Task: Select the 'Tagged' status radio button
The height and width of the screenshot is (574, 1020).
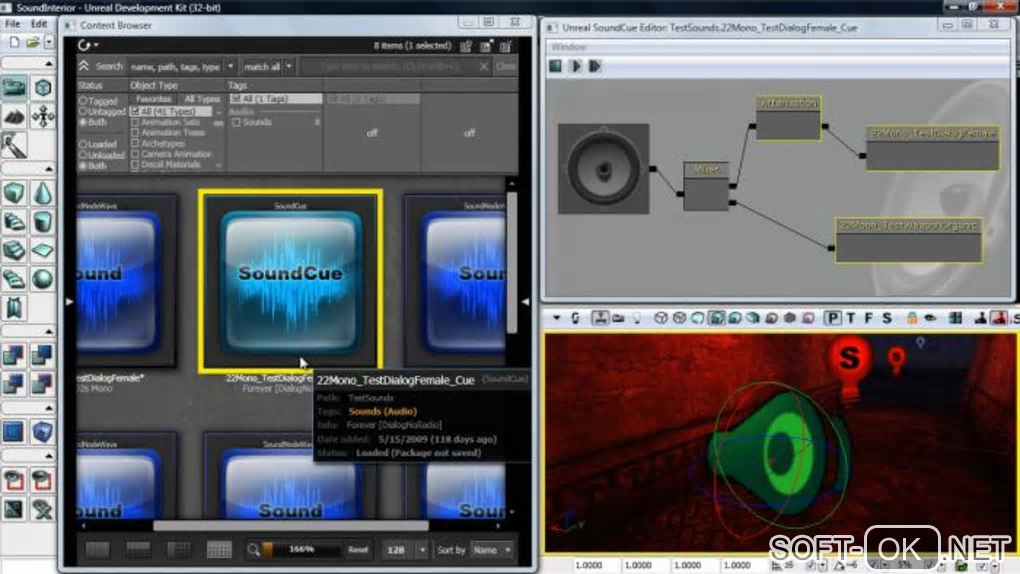Action: pyautogui.click(x=83, y=101)
